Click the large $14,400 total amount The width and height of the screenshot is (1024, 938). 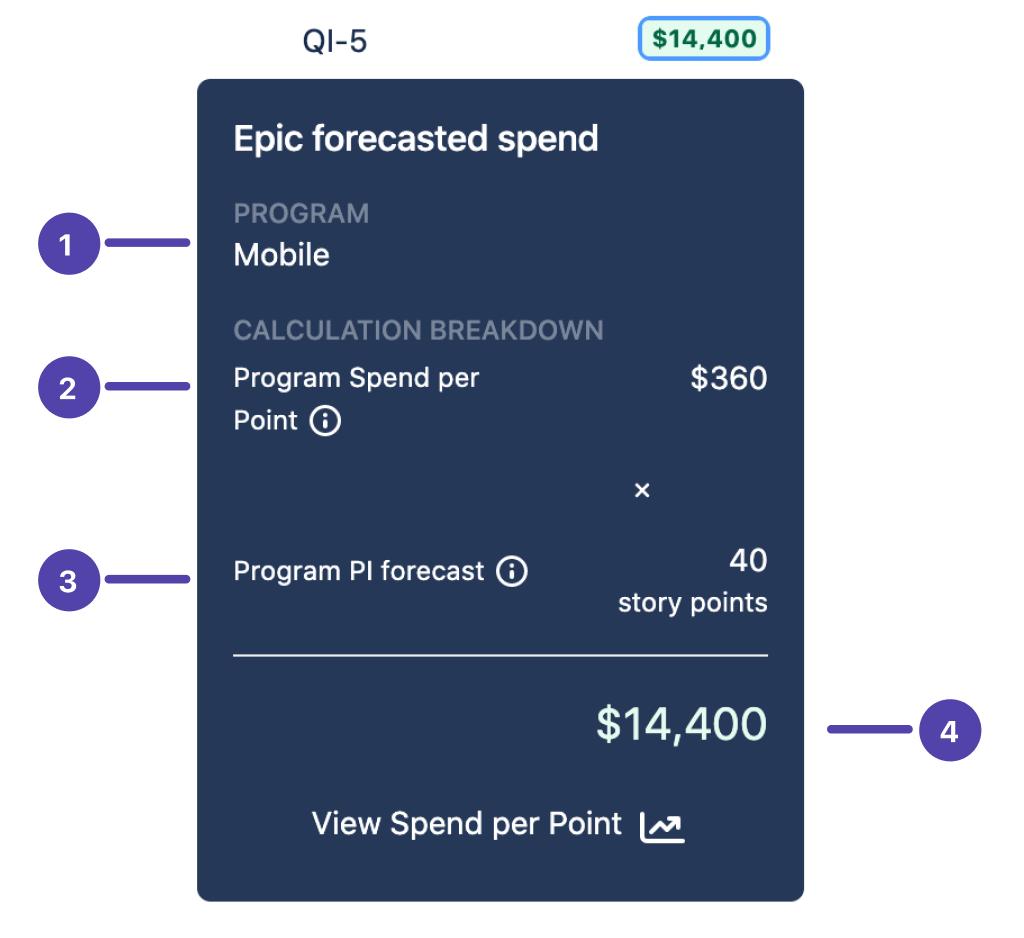point(681,724)
